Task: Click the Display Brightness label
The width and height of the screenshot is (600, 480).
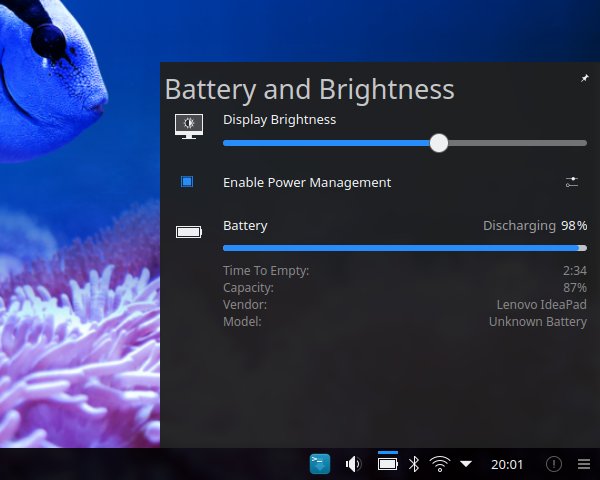Action: click(x=279, y=120)
